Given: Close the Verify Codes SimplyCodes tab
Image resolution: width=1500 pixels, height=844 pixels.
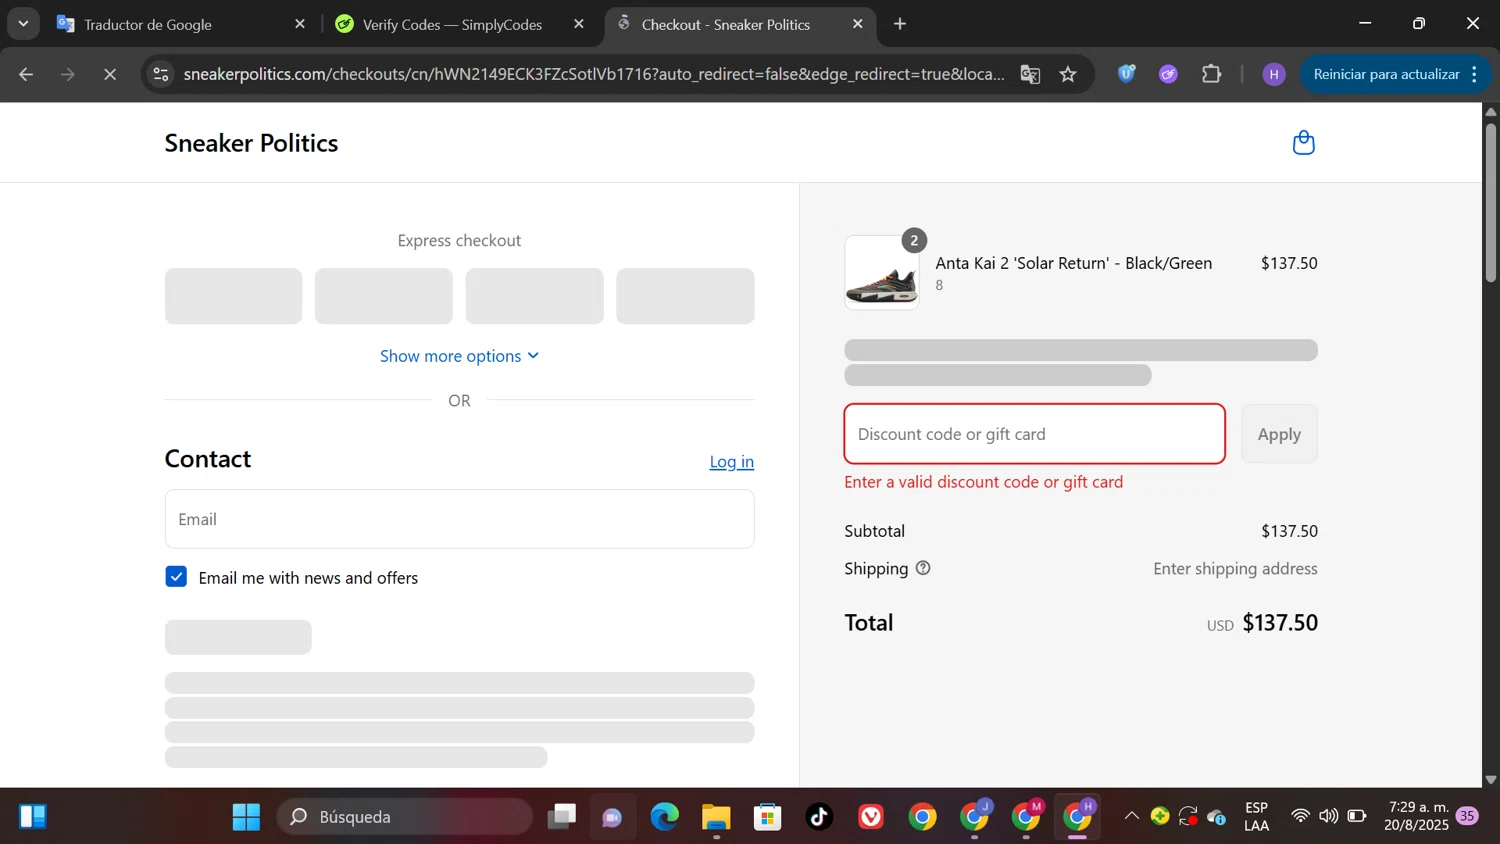Looking at the screenshot, I should [x=579, y=24].
